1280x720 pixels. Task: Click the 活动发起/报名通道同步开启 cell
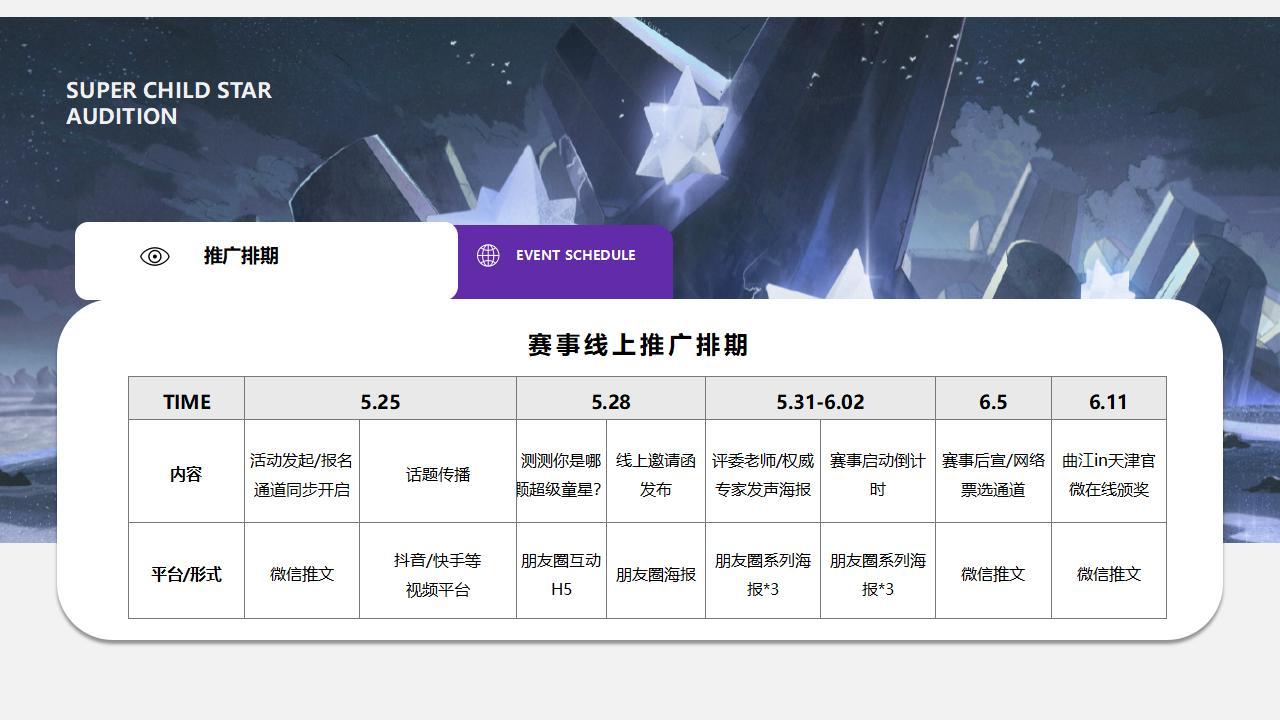[x=302, y=472]
